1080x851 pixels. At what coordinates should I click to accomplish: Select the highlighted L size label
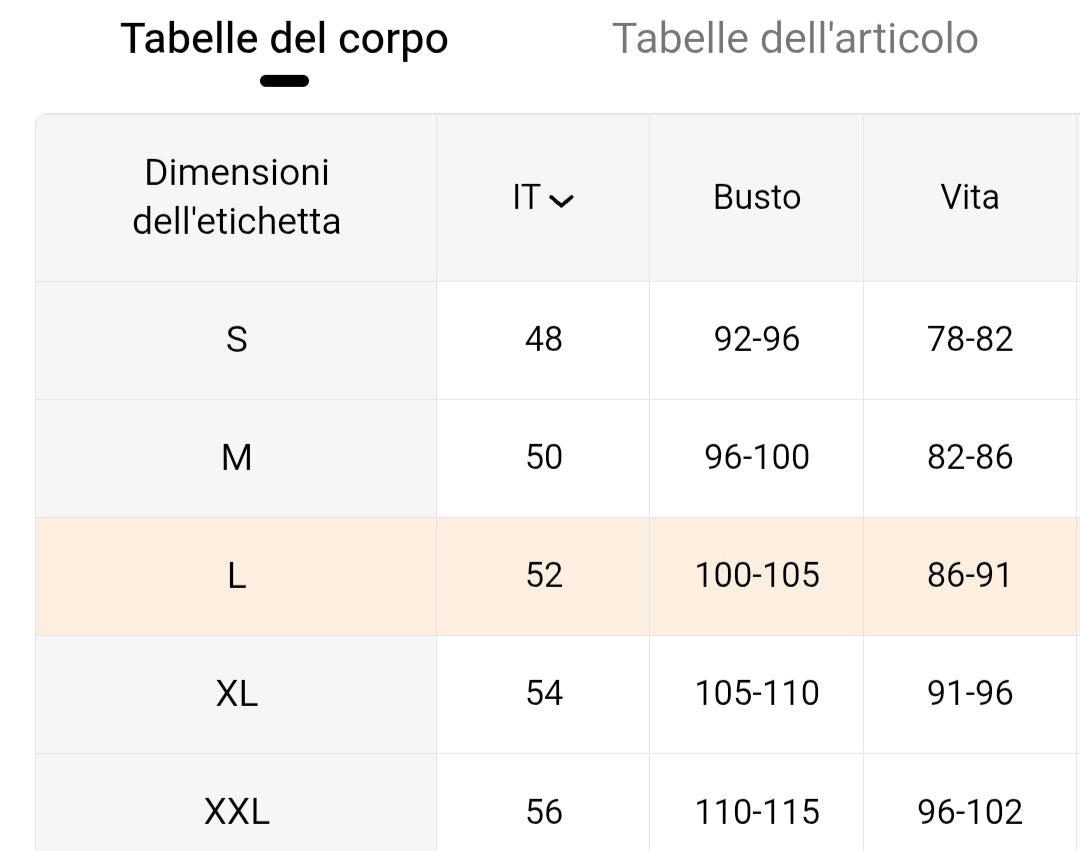pyautogui.click(x=236, y=576)
